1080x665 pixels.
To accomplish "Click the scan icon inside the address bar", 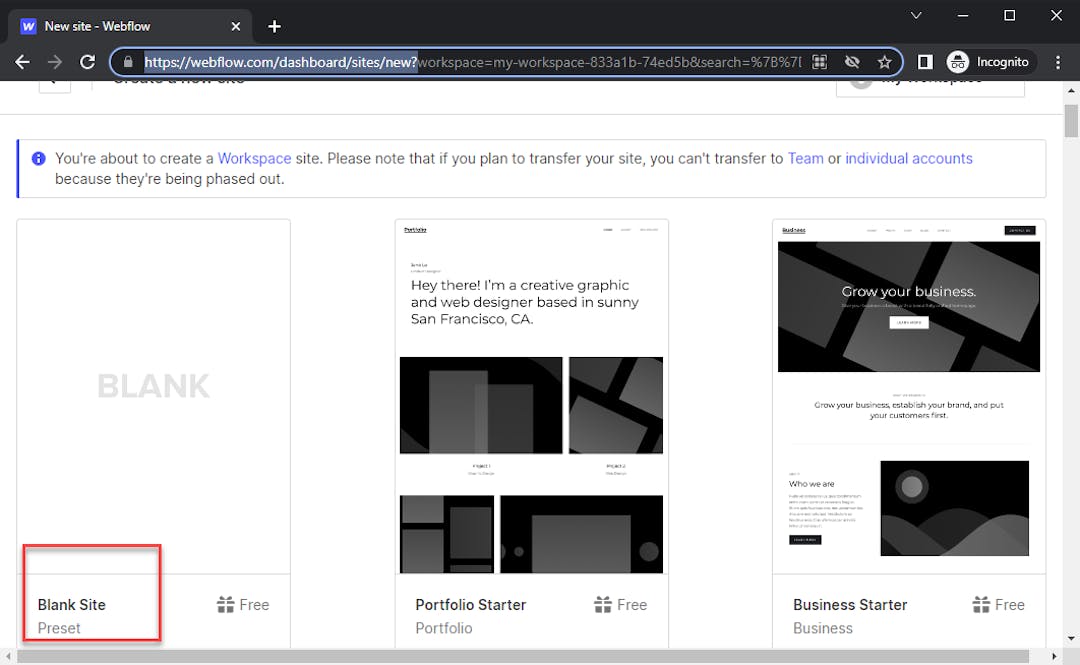I will tap(819, 61).
